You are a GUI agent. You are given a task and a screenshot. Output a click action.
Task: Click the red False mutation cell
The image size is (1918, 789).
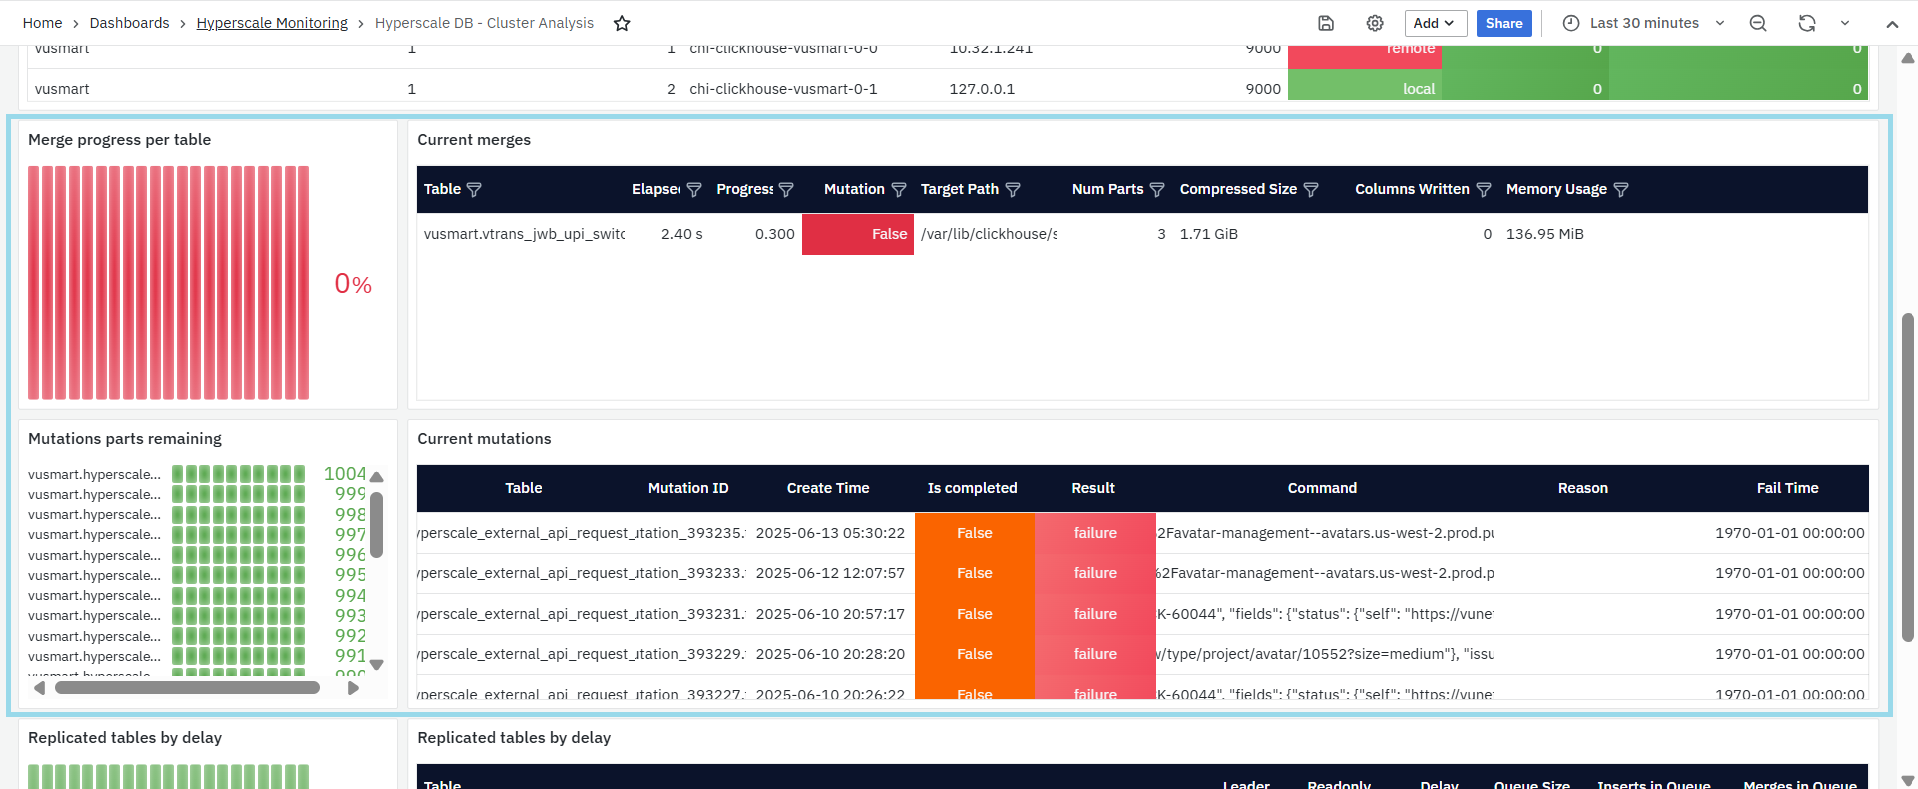858,234
